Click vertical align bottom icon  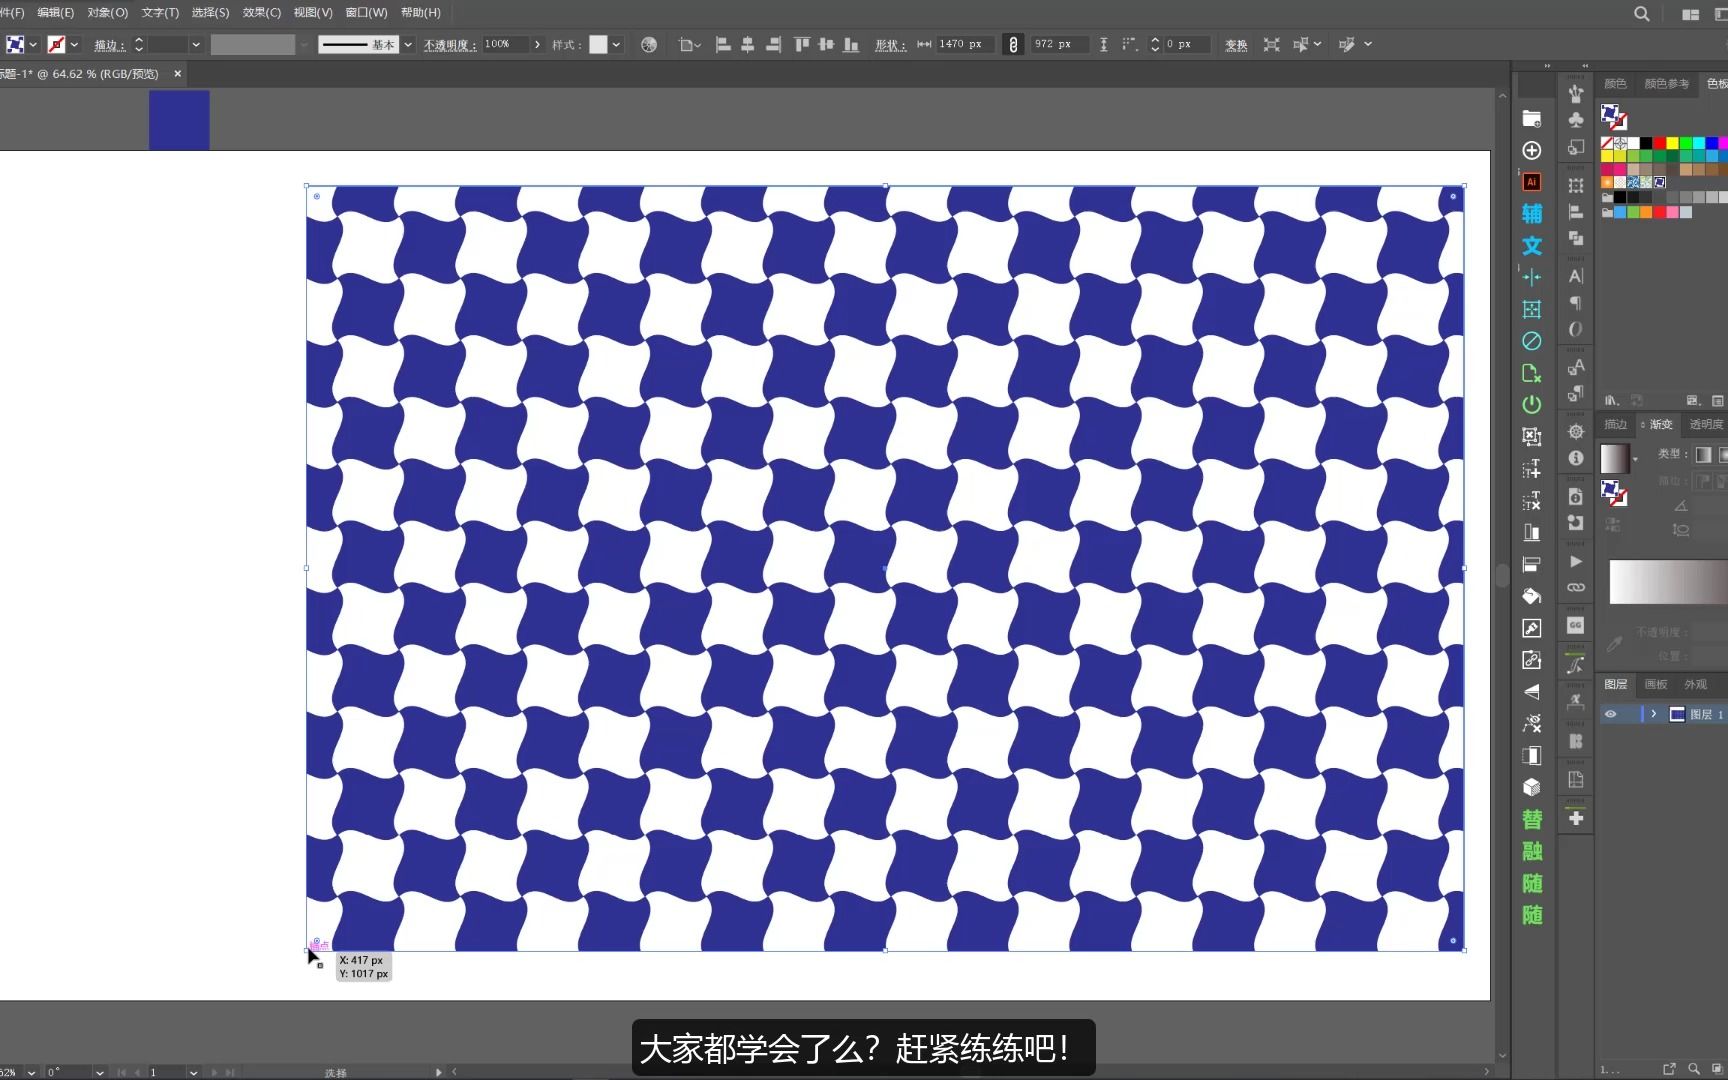coord(851,45)
